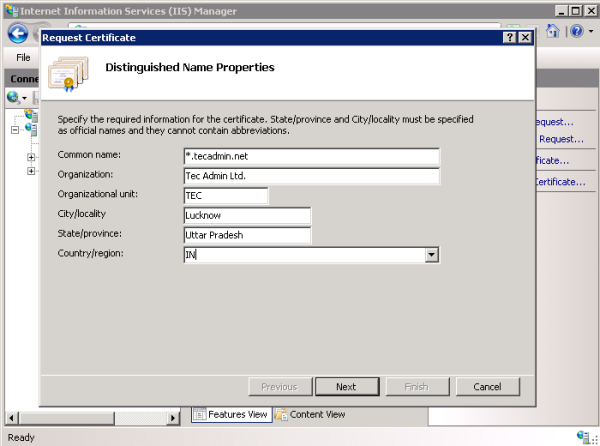Screen dimensions: 600x446
Task: Click the Back navigation arrow icon
Action: [x=17, y=33]
